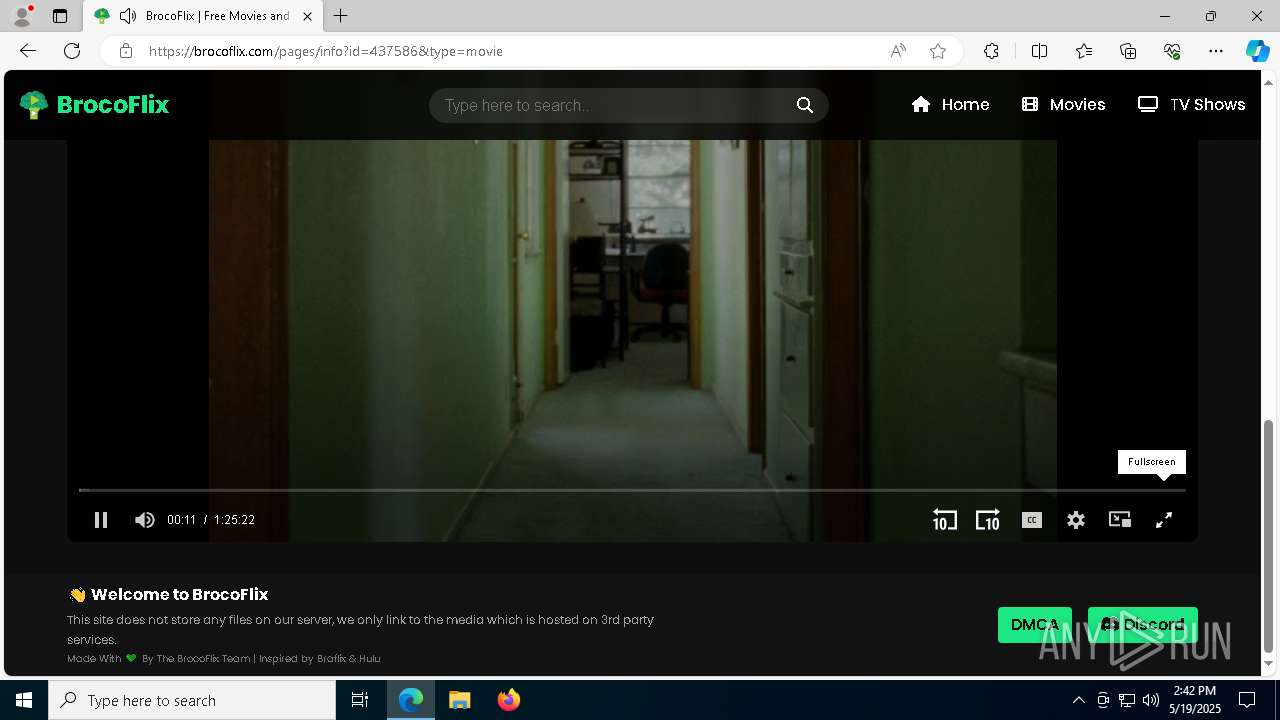Viewport: 1280px width, 720px height.
Task: Open a new browser tab
Action: (x=341, y=16)
